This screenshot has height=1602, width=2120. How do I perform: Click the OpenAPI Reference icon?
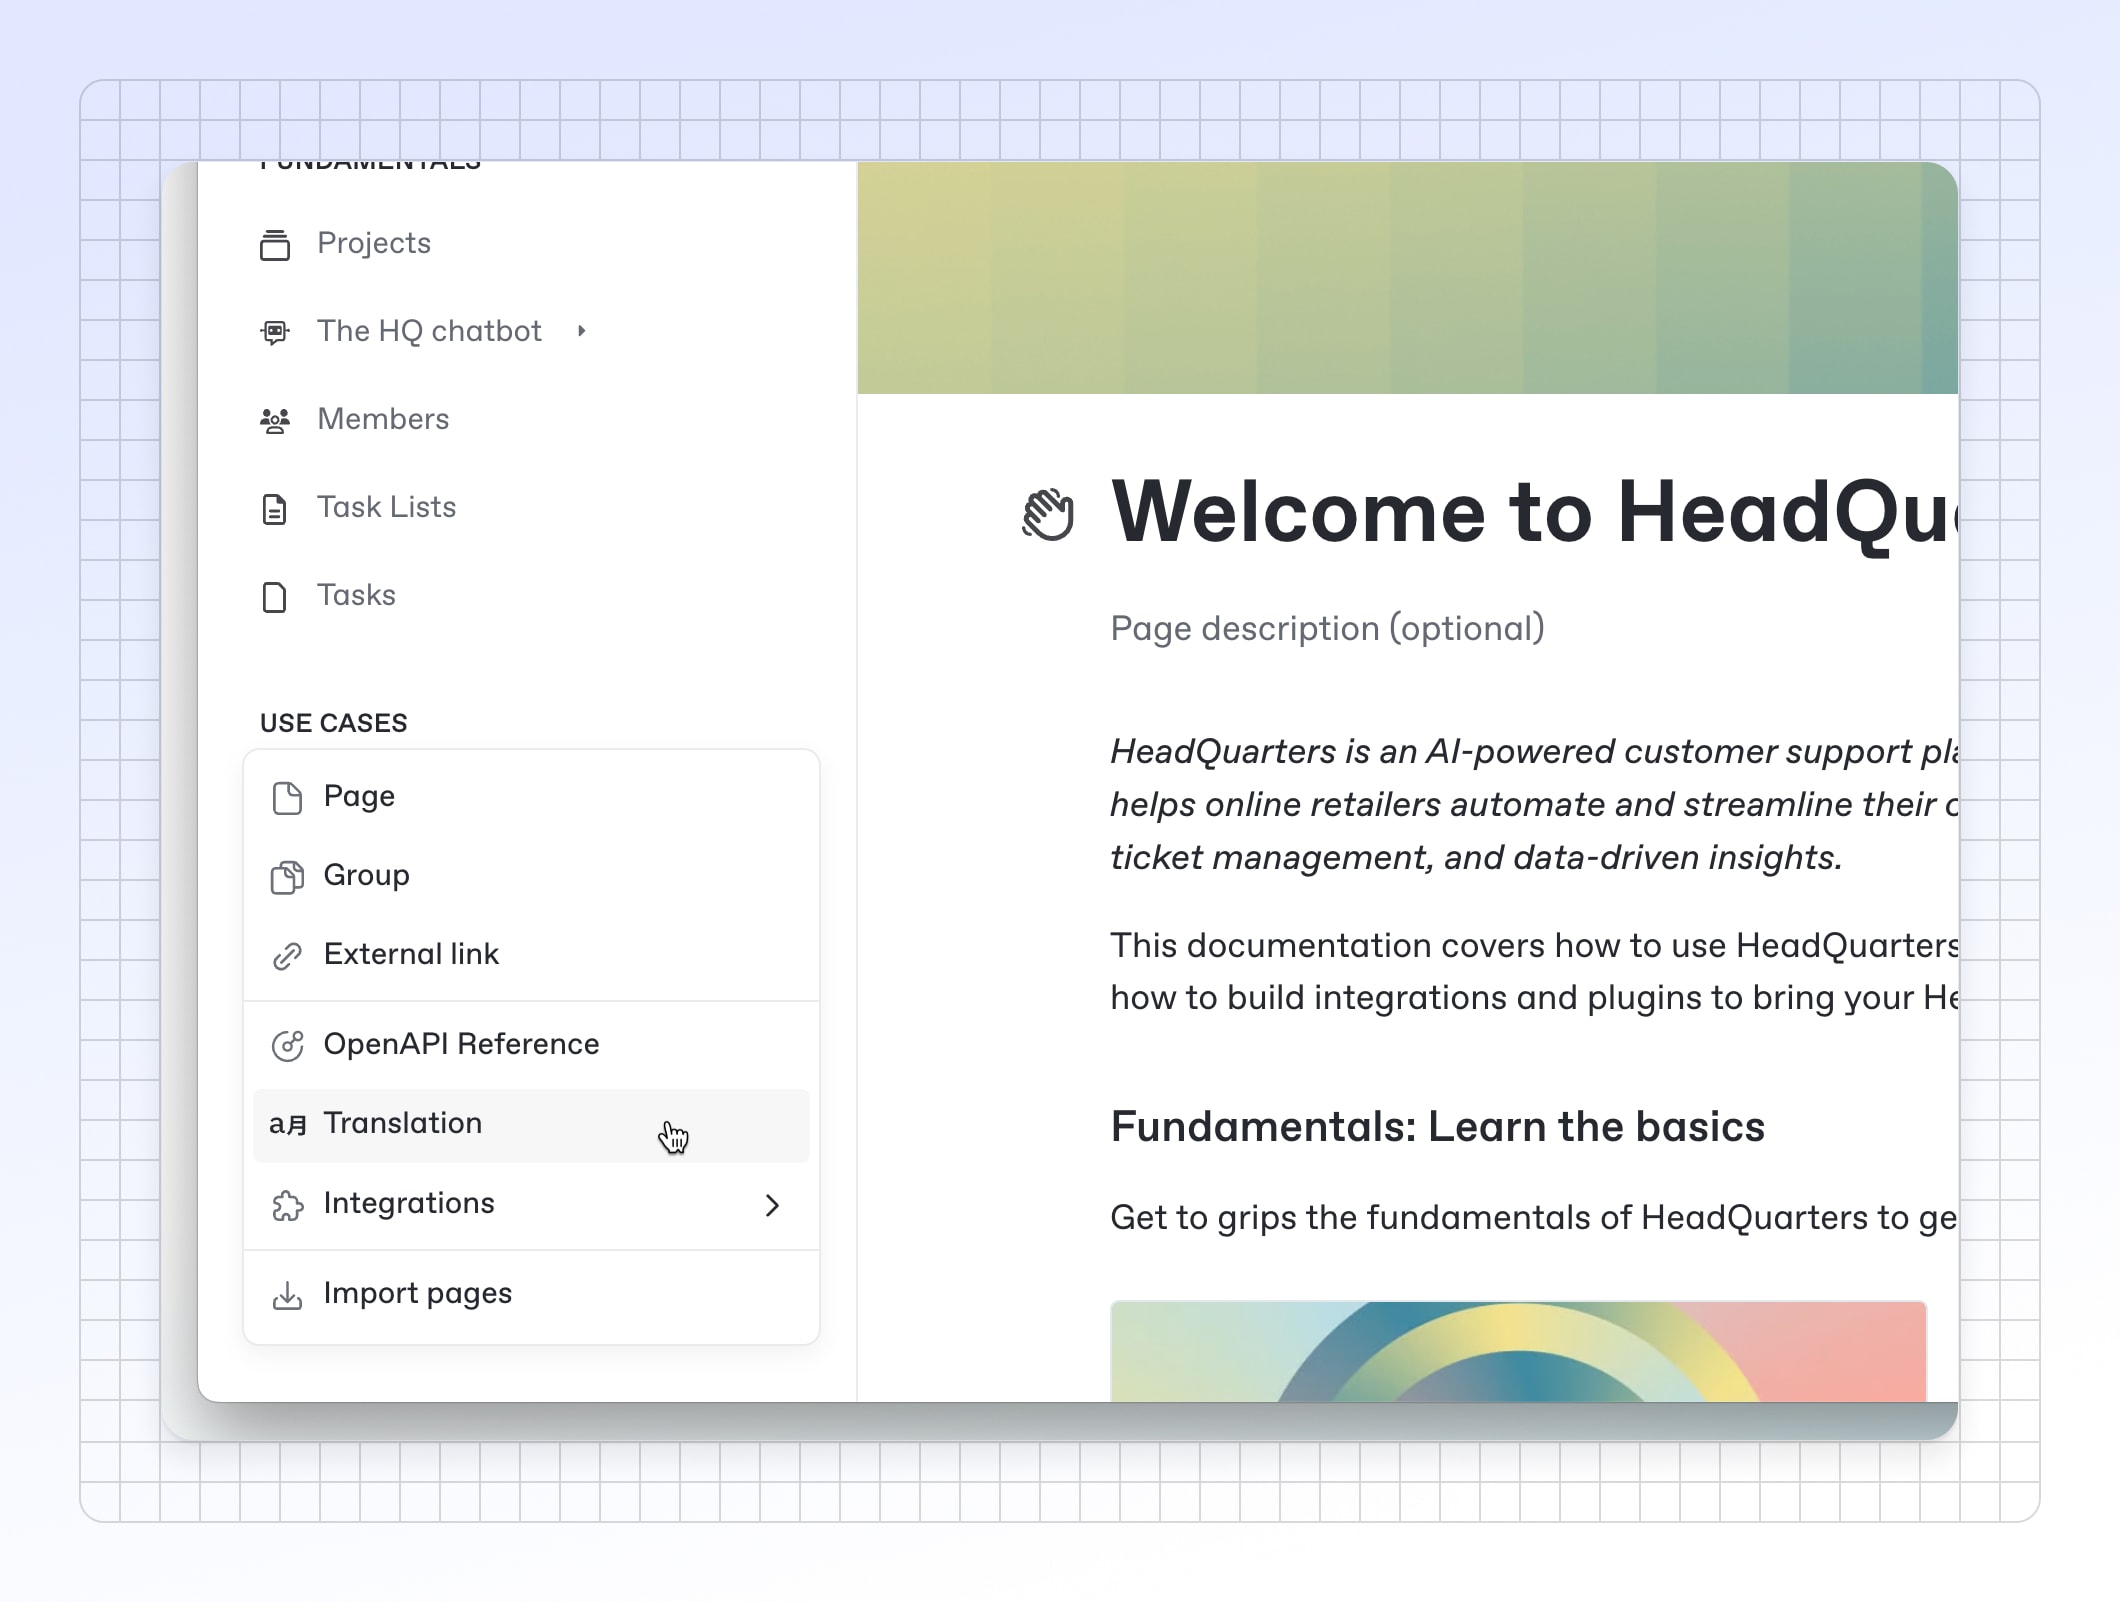pos(287,1045)
